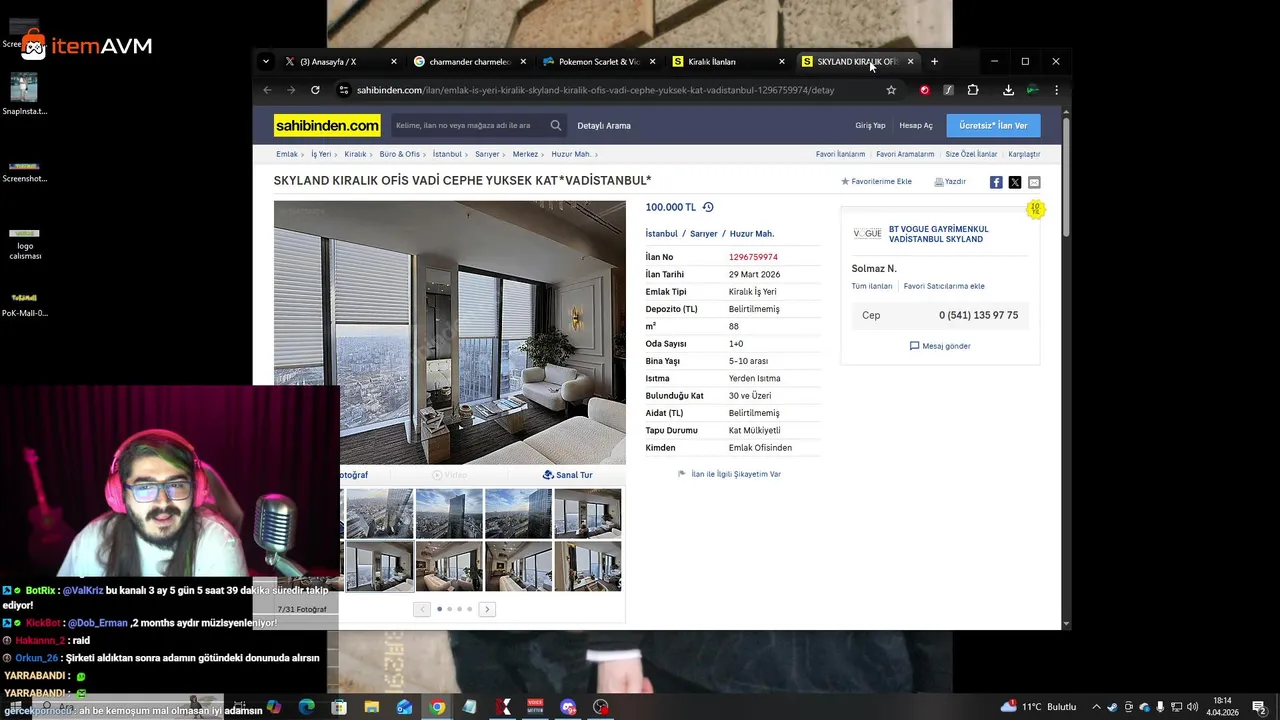Share listing by email icon

[1034, 182]
